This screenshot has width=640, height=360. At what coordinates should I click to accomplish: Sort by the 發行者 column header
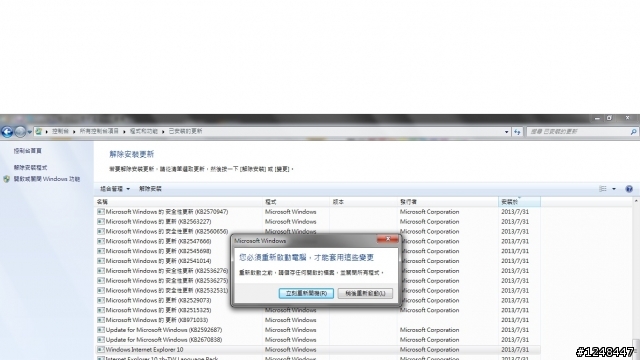[448, 202]
